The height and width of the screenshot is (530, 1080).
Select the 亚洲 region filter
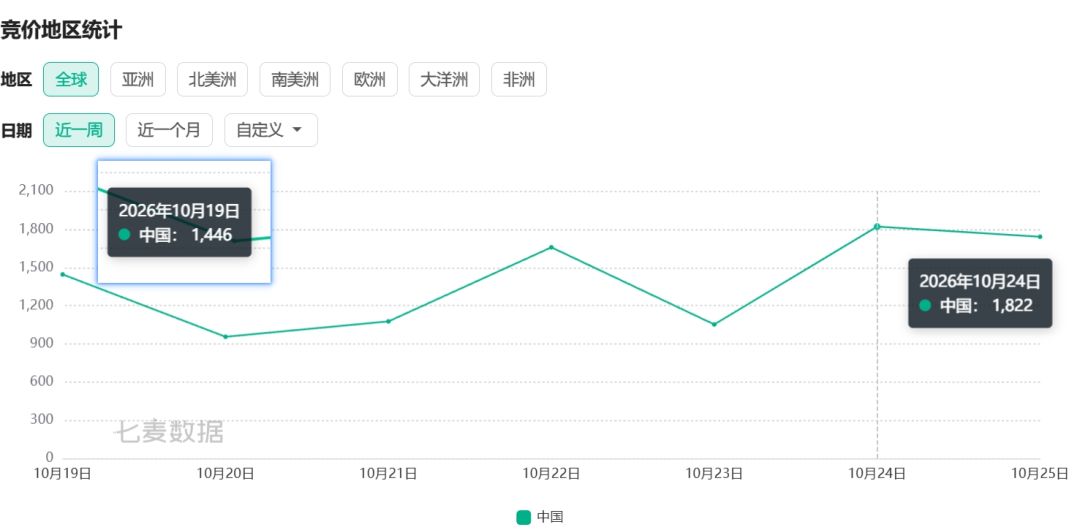tap(138, 79)
